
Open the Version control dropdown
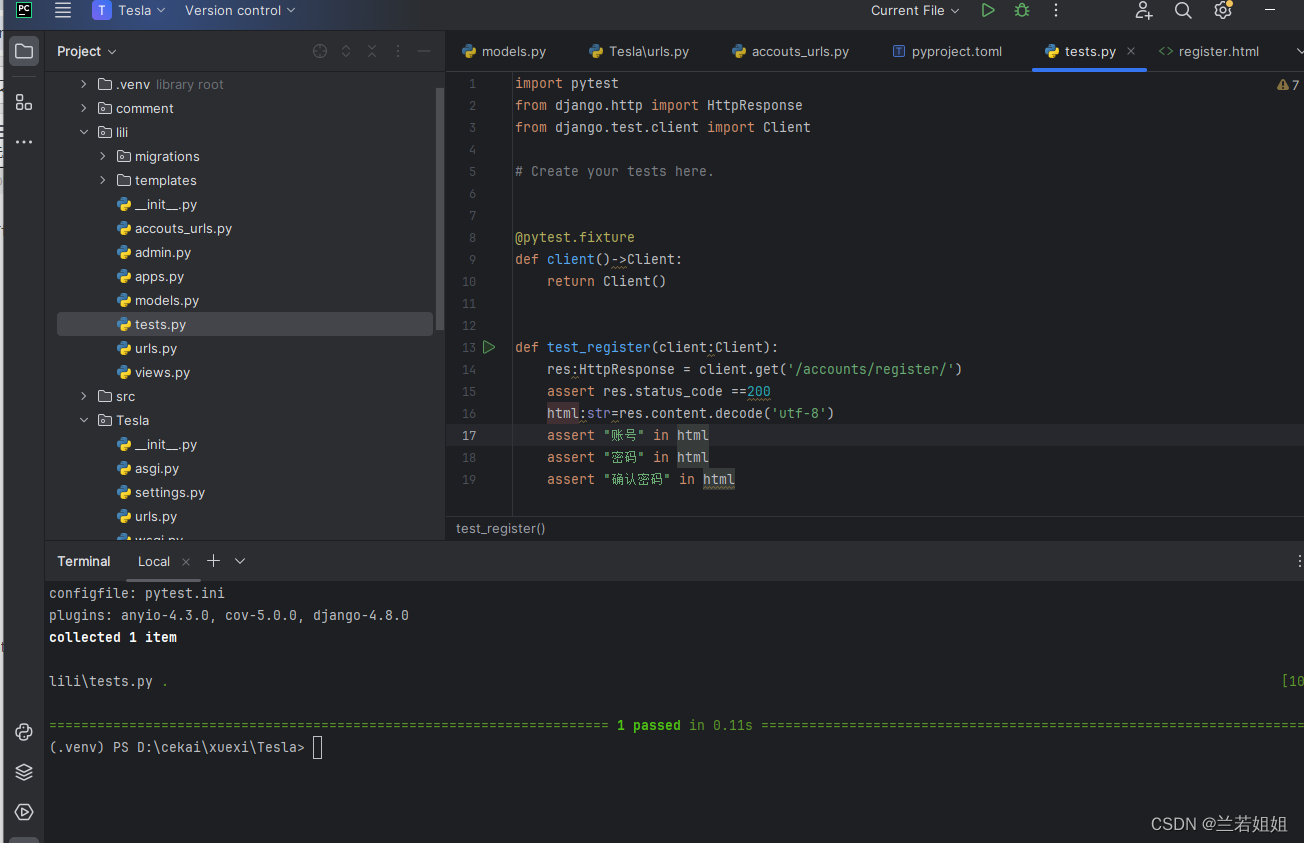[x=240, y=10]
